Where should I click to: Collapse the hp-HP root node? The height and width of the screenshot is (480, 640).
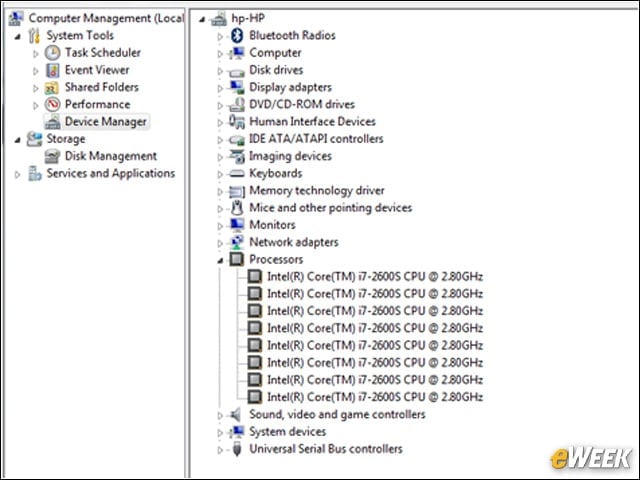(202, 19)
